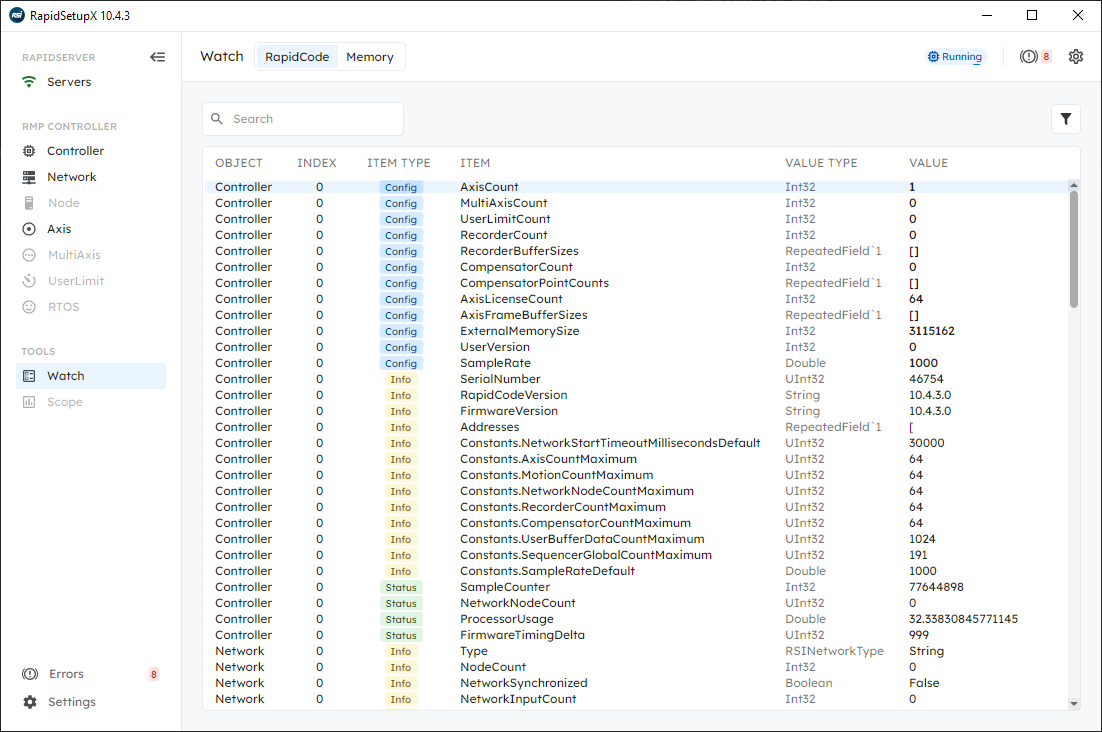Viewport: 1102px width, 732px height.
Task: Click the Scope chart icon
Action: click(29, 402)
